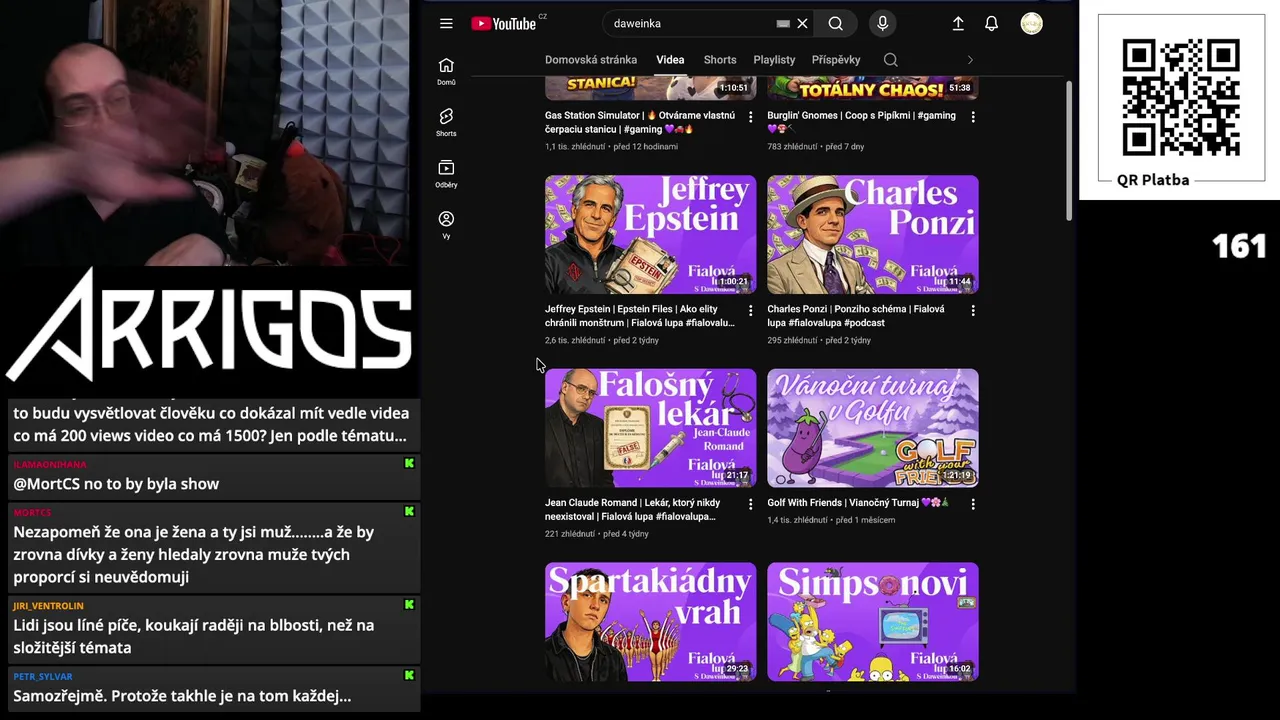The width and height of the screenshot is (1280, 720).
Task: Click username JIRI_VENTROLIN in chat
Action: [48, 605]
